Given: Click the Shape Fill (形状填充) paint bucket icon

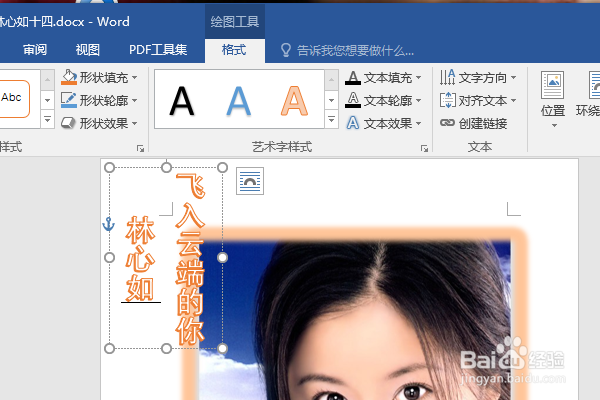Looking at the screenshot, I should pos(69,77).
